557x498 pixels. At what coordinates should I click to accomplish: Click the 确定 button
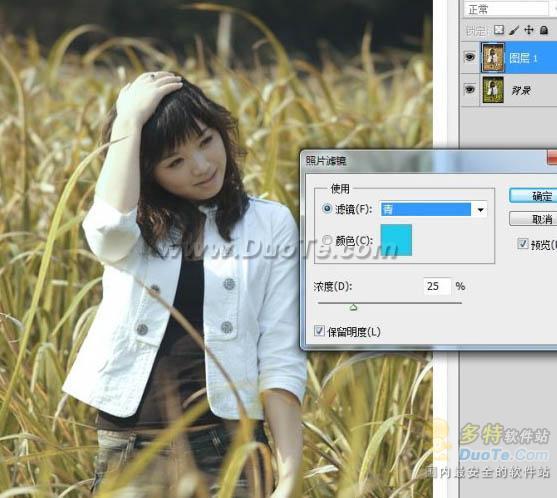tap(533, 196)
